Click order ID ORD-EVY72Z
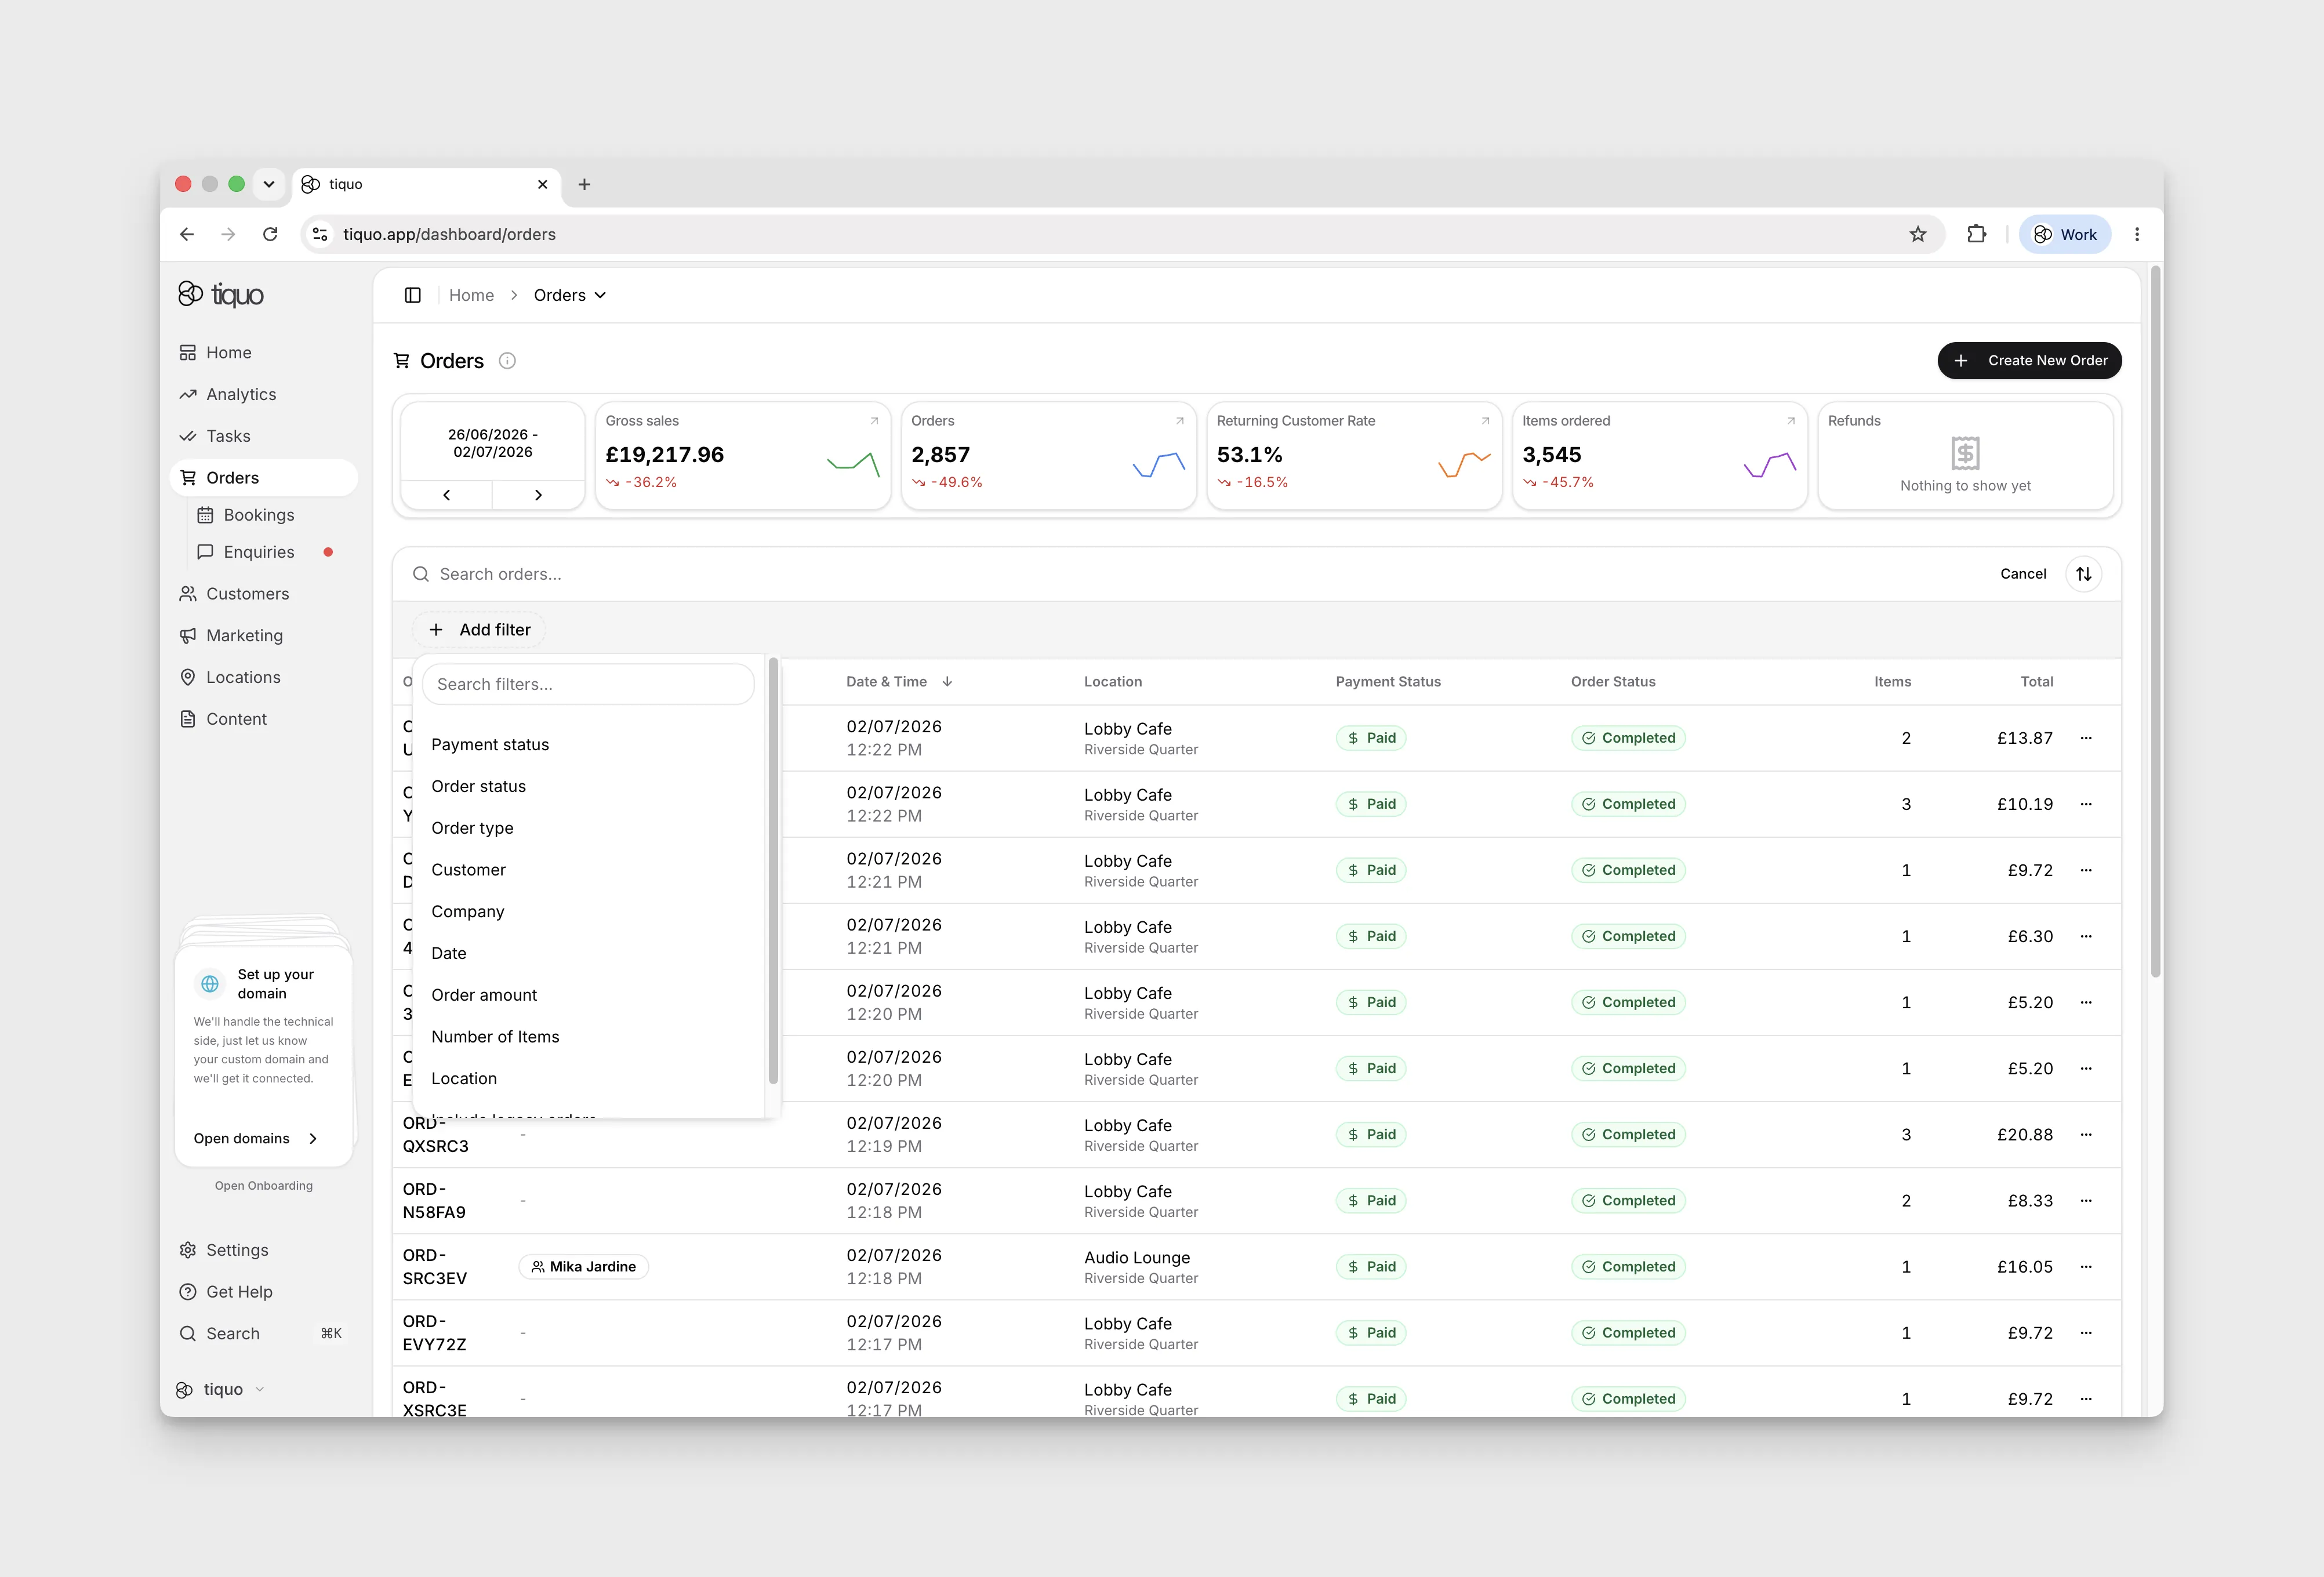Image resolution: width=2324 pixels, height=1577 pixels. coord(434,1333)
